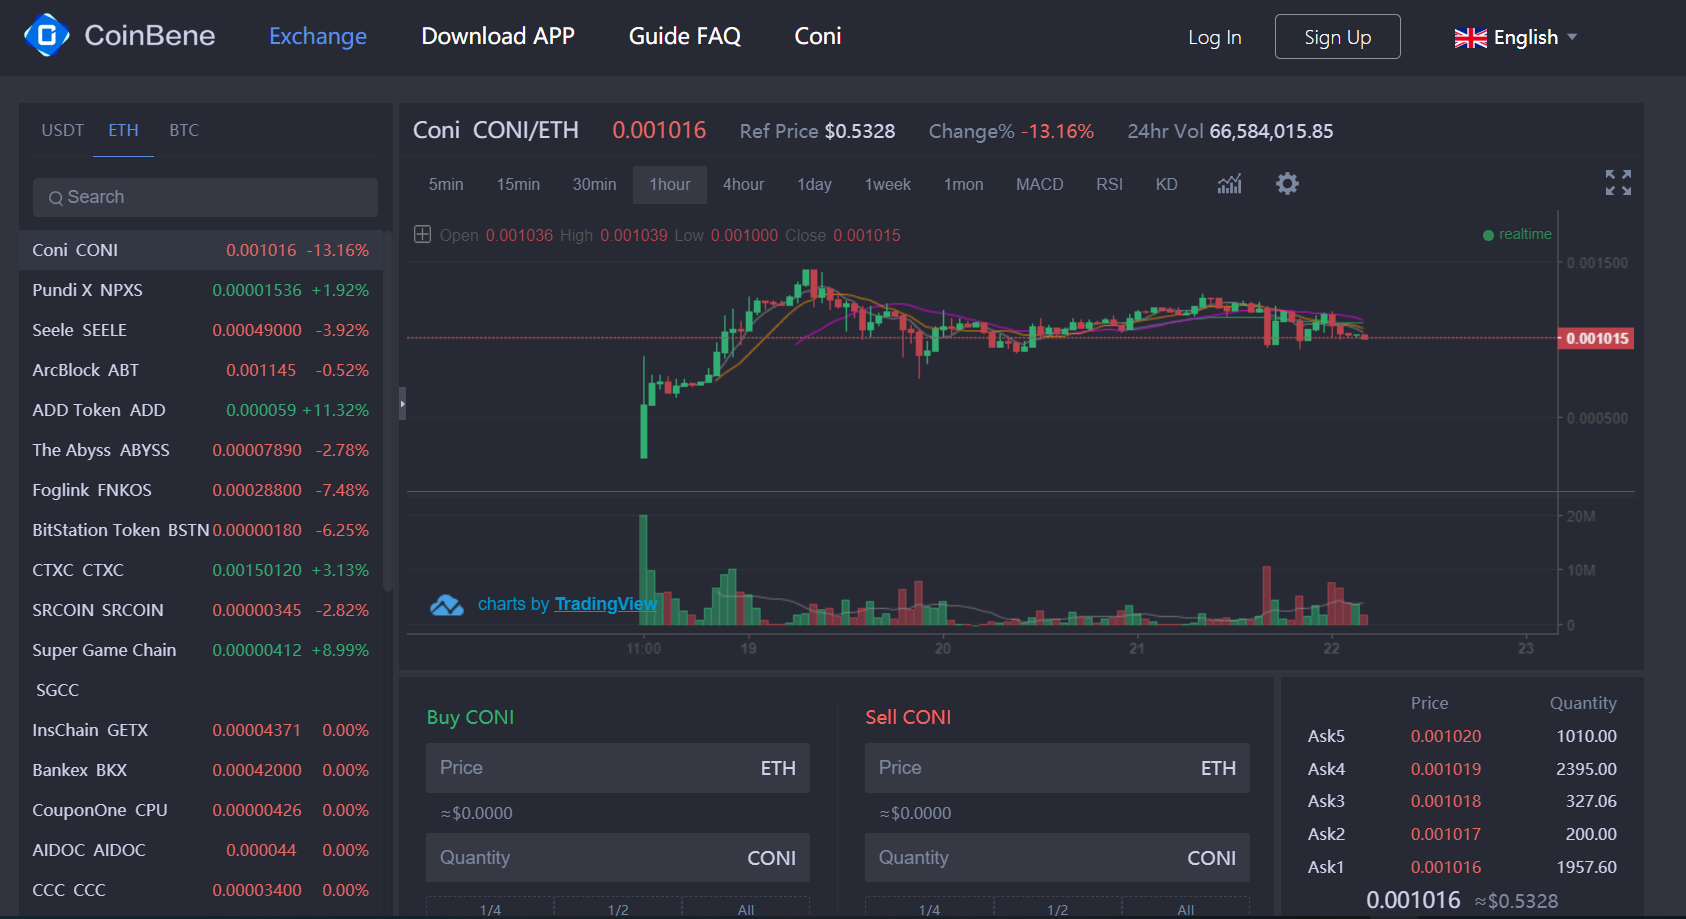Select the CTXC pair row
This screenshot has width=1686, height=919.
coord(201,570)
